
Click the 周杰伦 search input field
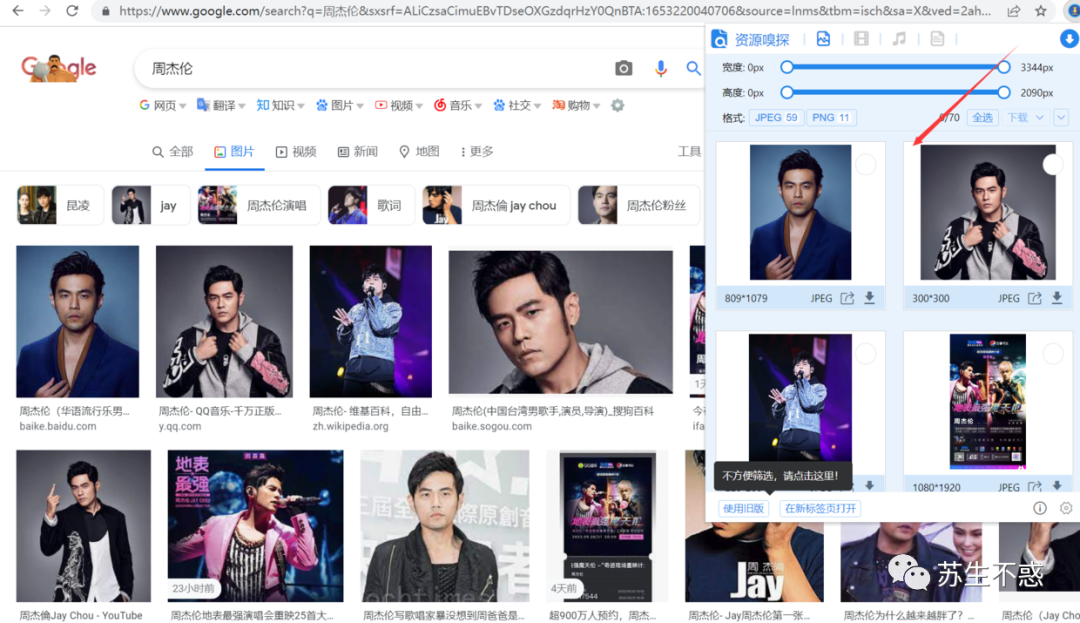(375, 68)
